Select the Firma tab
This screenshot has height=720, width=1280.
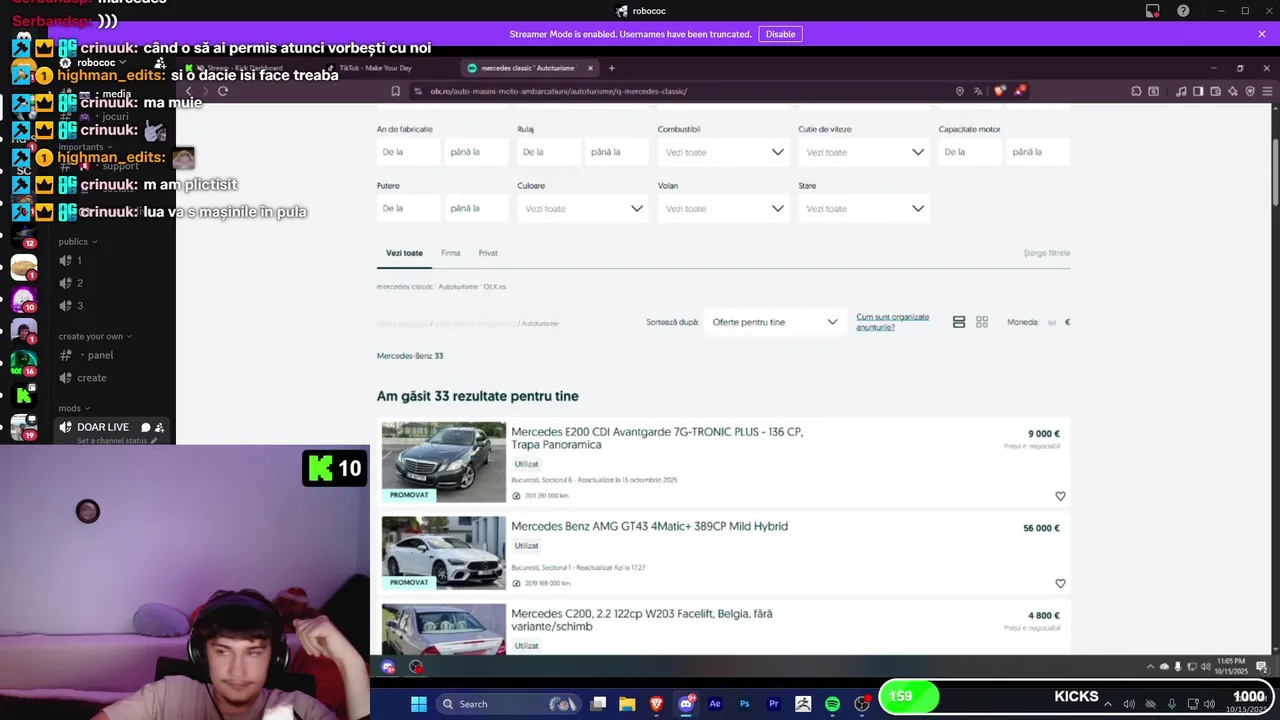click(x=450, y=253)
